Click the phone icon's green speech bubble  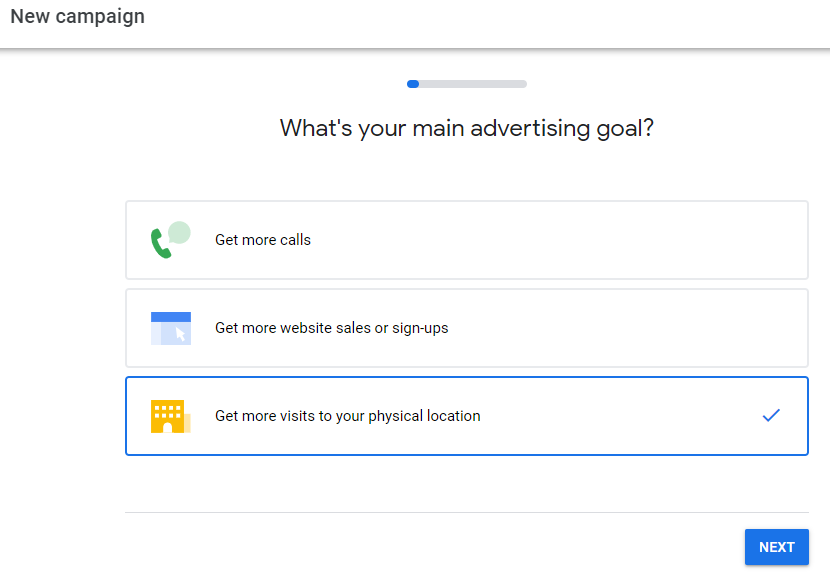pos(181,231)
